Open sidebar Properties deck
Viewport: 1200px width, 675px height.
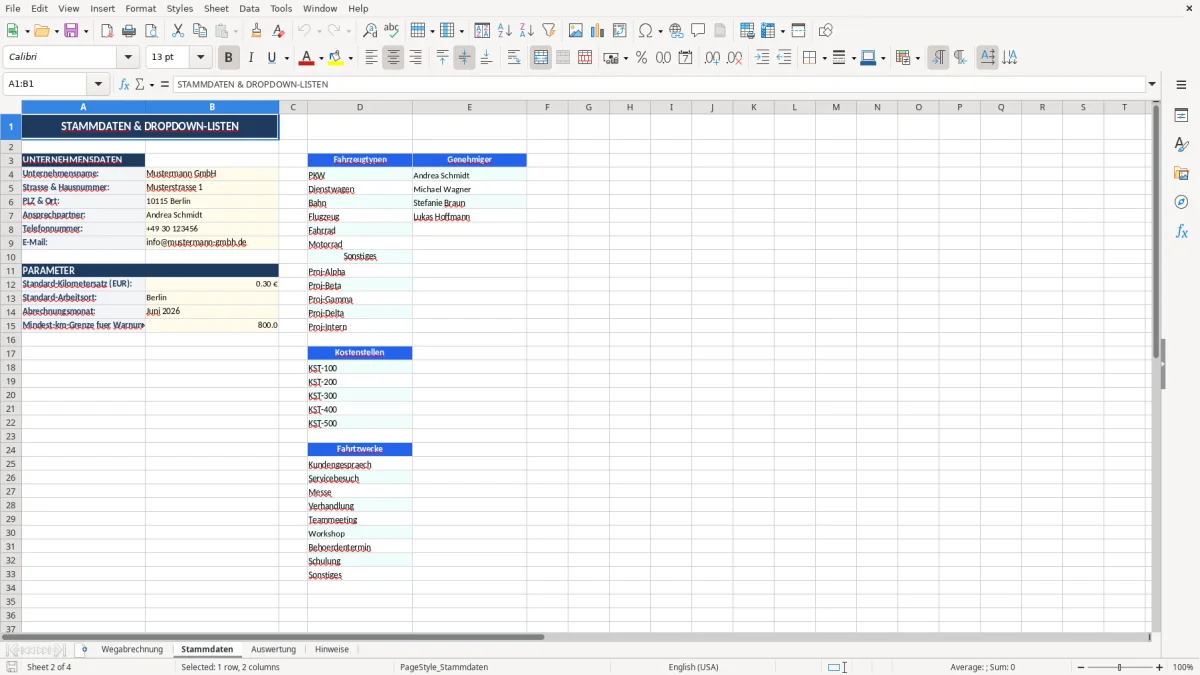(x=1181, y=116)
